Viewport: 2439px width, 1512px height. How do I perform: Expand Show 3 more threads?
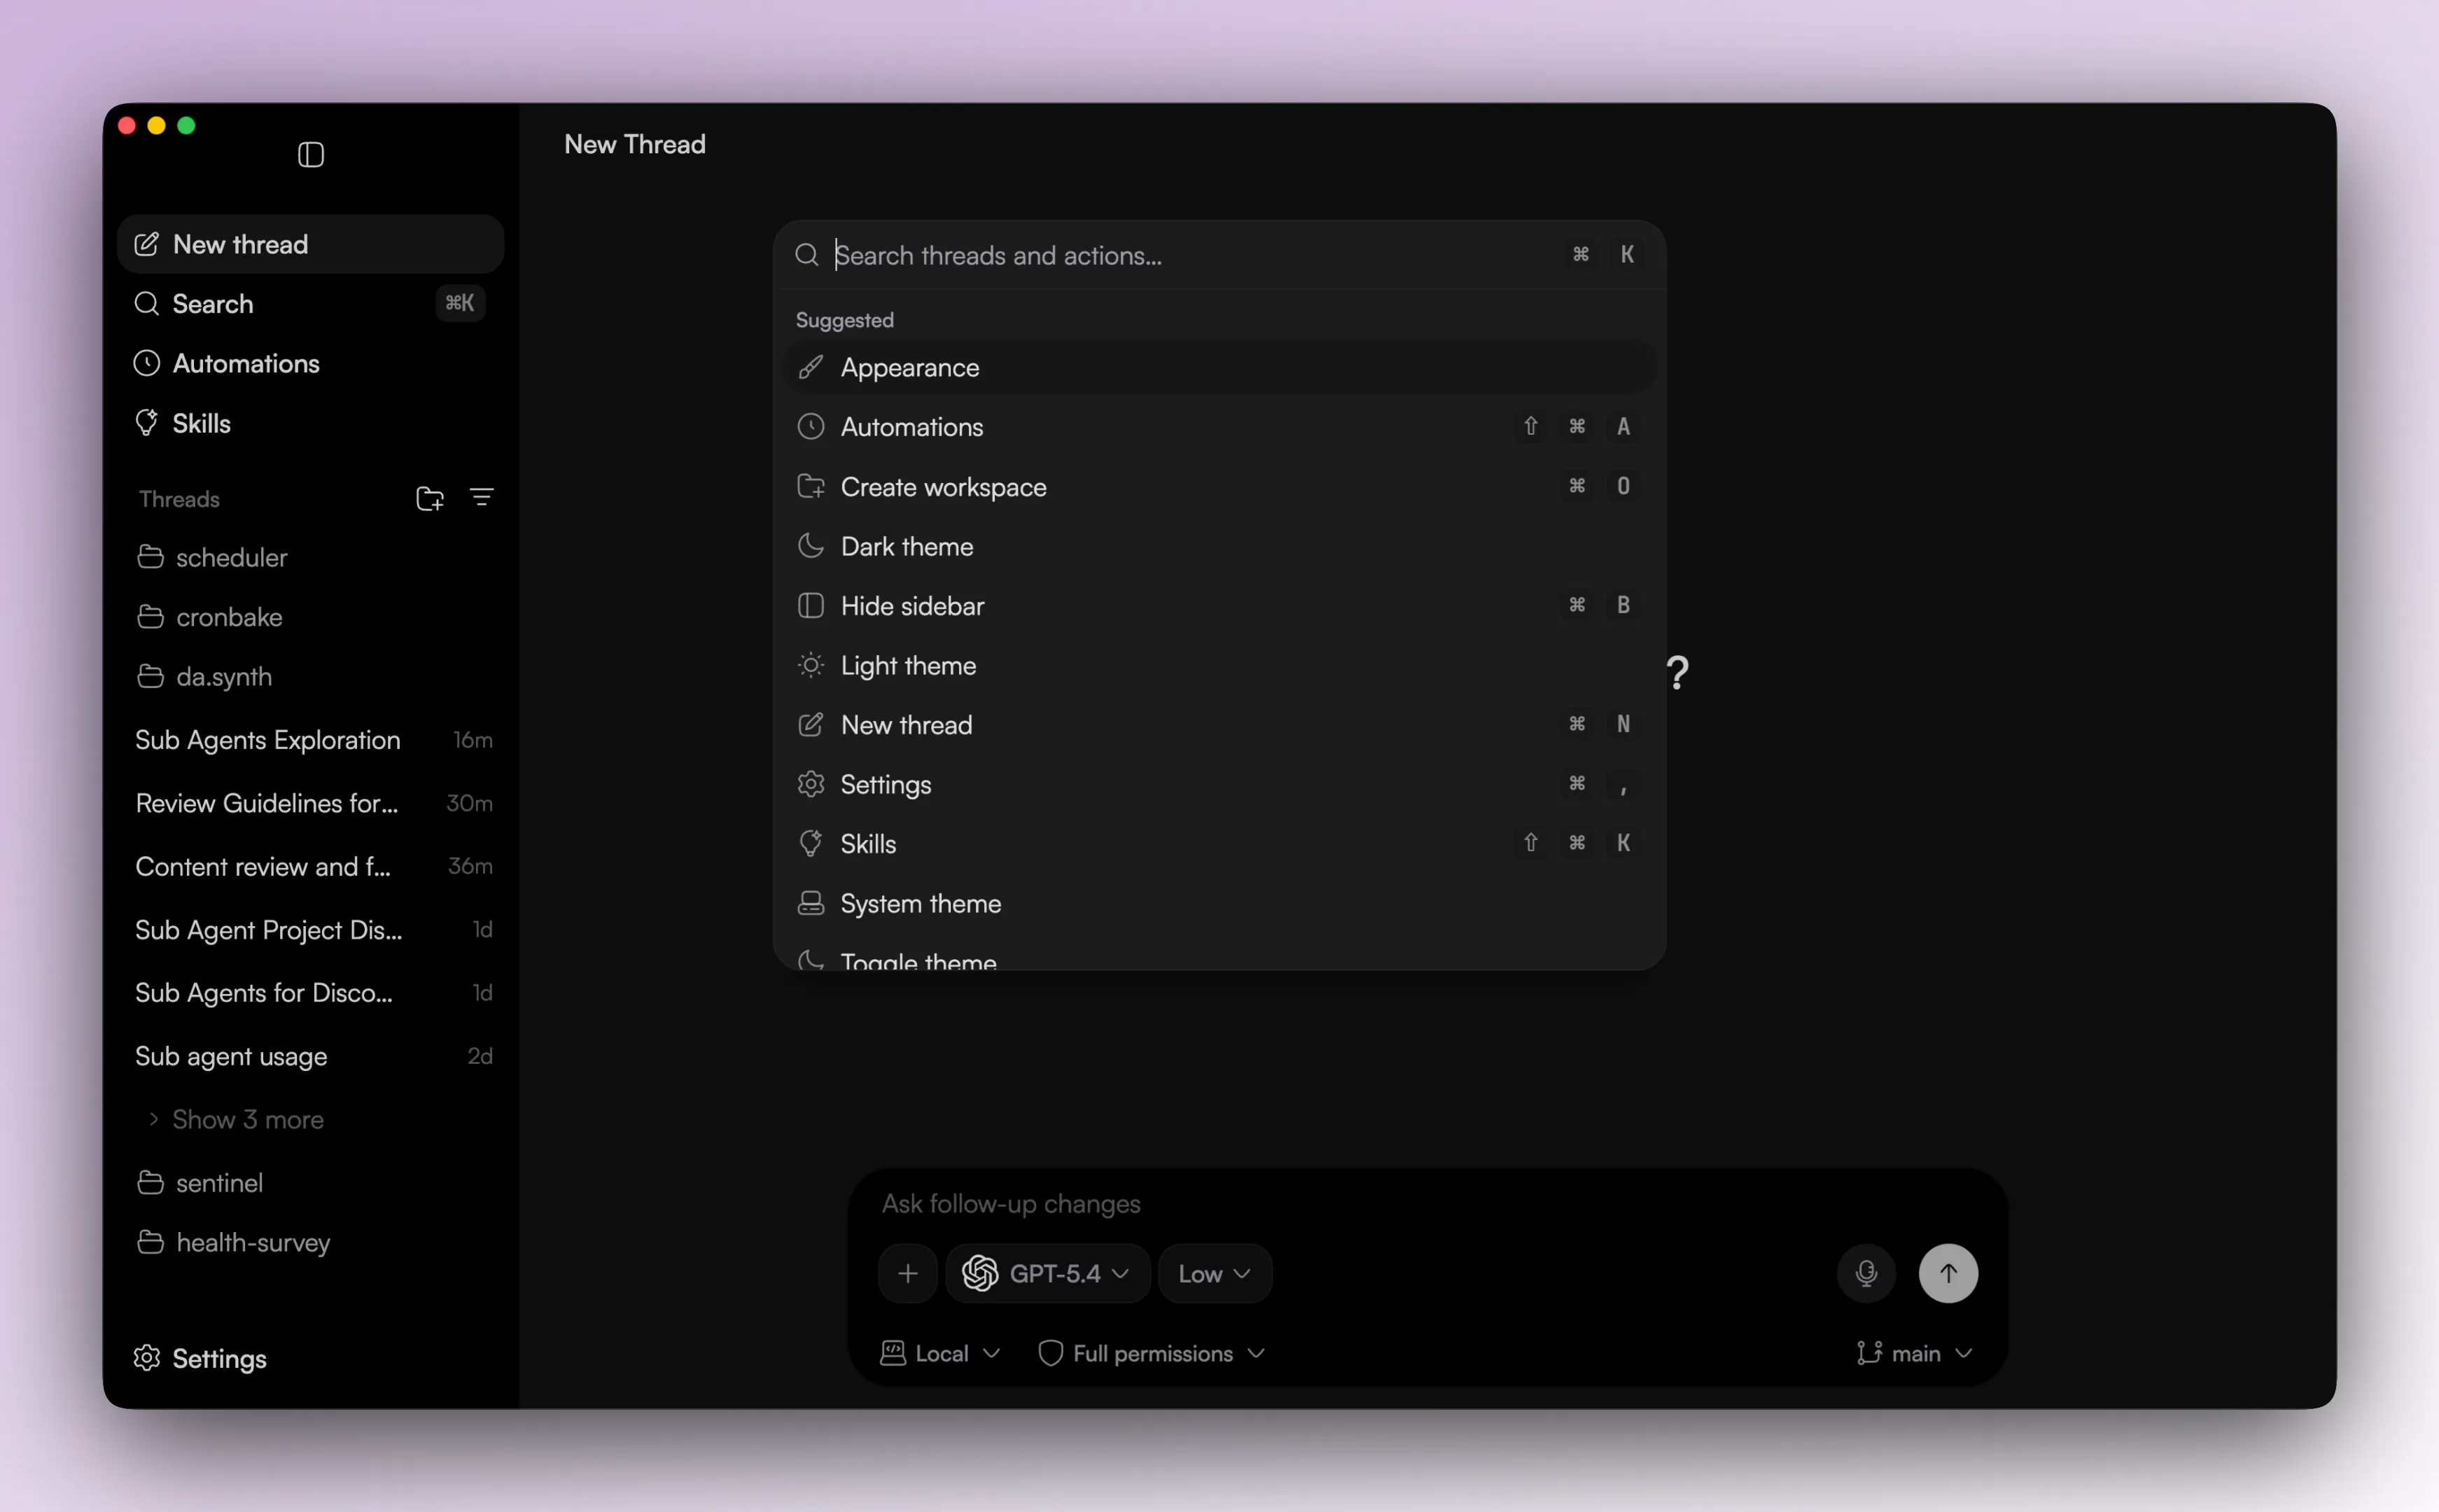[247, 1119]
